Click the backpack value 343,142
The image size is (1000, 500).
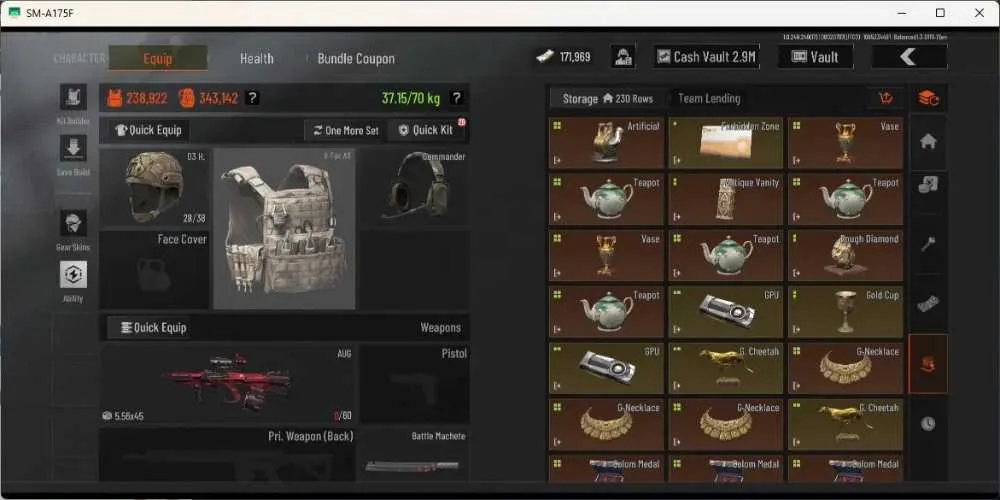[219, 98]
